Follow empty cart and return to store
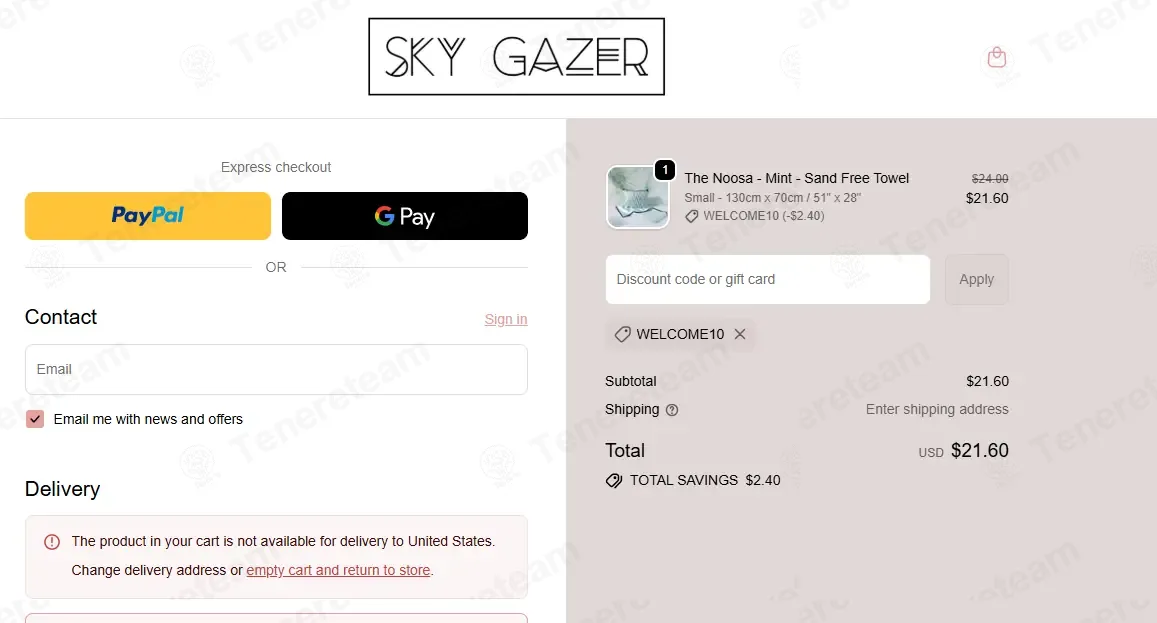This screenshot has width=1157, height=623. pos(338,570)
